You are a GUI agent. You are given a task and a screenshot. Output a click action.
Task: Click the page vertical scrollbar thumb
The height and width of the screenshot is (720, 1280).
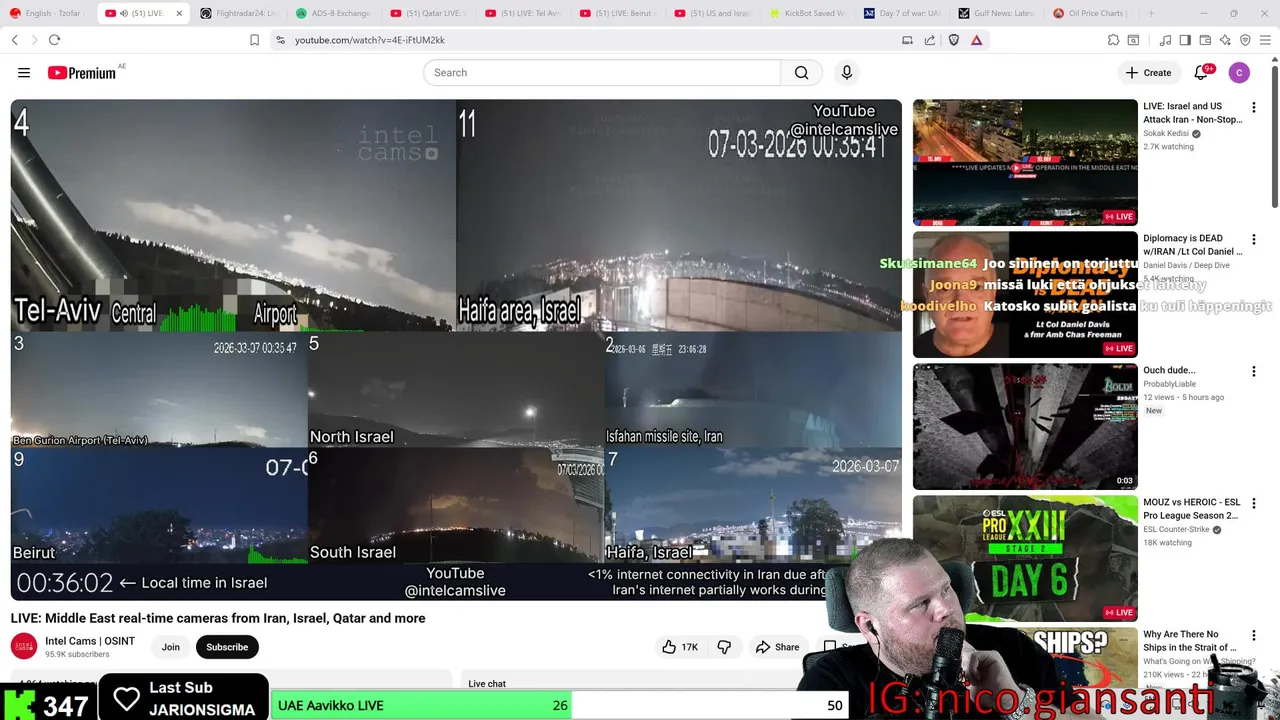click(x=1275, y=135)
